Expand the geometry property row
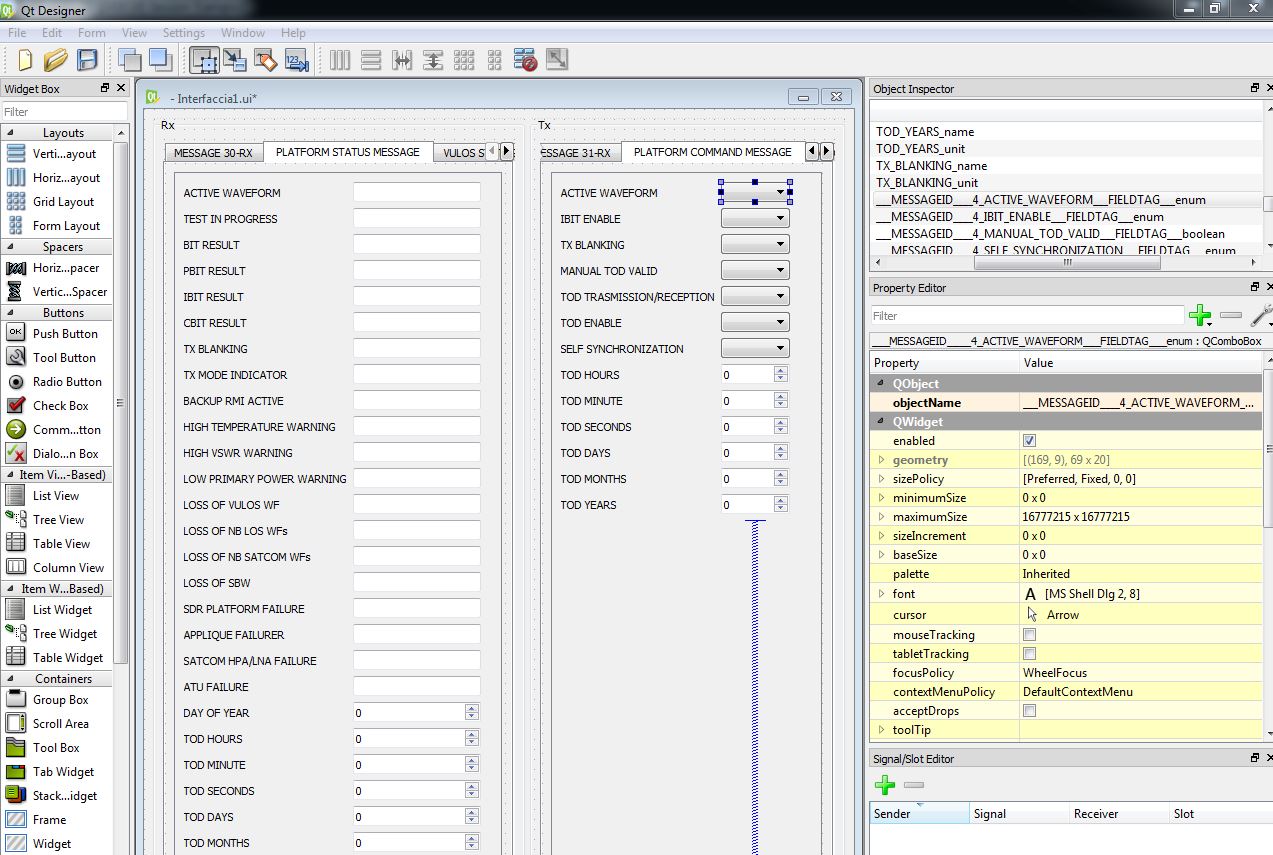Image resolution: width=1273 pixels, height=855 pixels. tap(881, 460)
